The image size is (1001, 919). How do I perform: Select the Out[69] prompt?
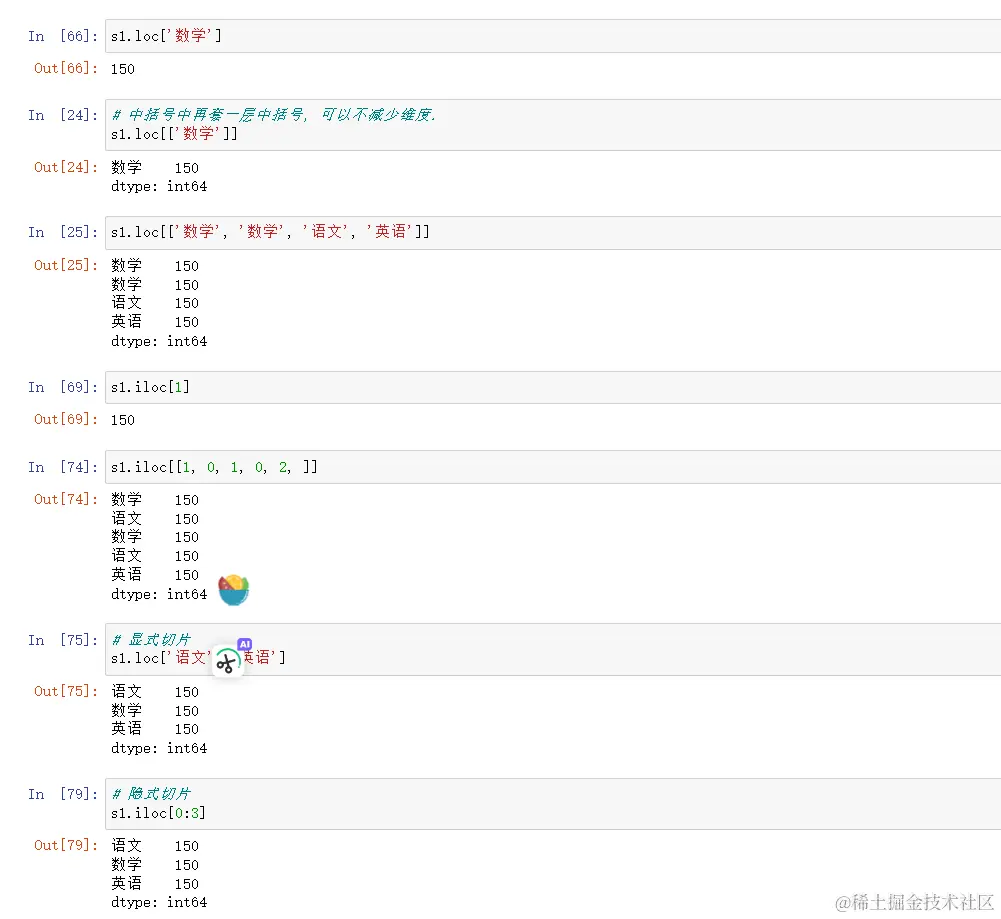coord(66,419)
